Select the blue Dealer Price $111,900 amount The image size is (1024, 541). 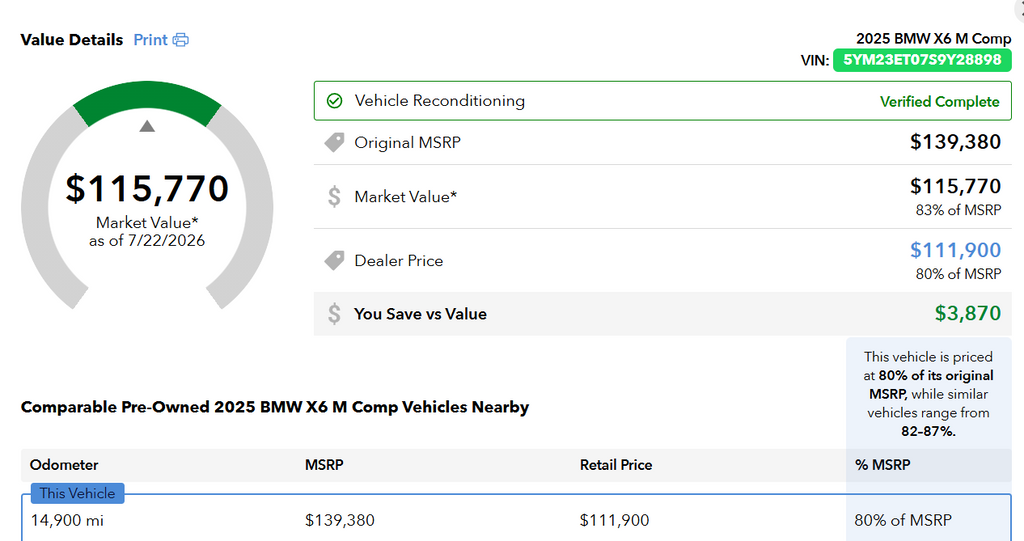(955, 250)
